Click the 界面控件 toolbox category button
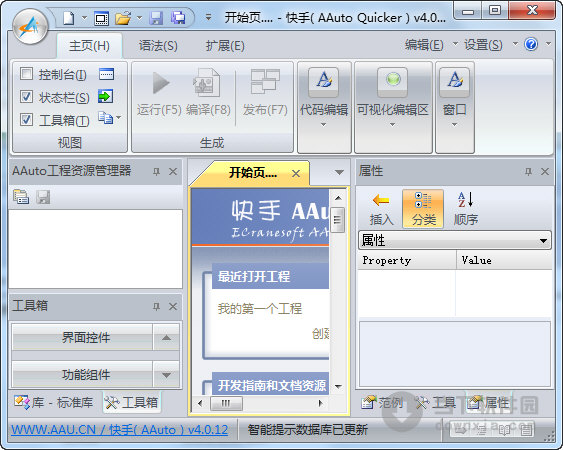Screen dimensions: 563x450 (82, 337)
